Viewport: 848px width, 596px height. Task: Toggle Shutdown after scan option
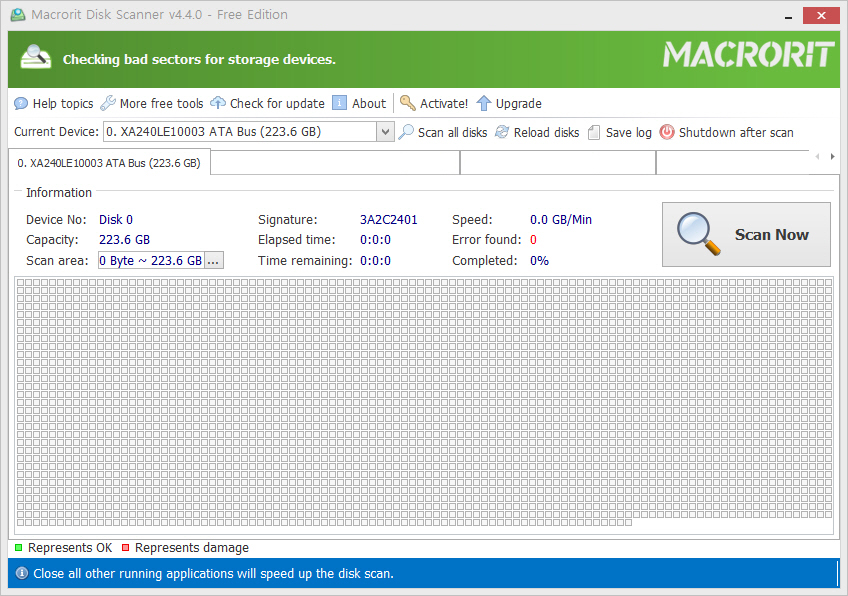[726, 133]
